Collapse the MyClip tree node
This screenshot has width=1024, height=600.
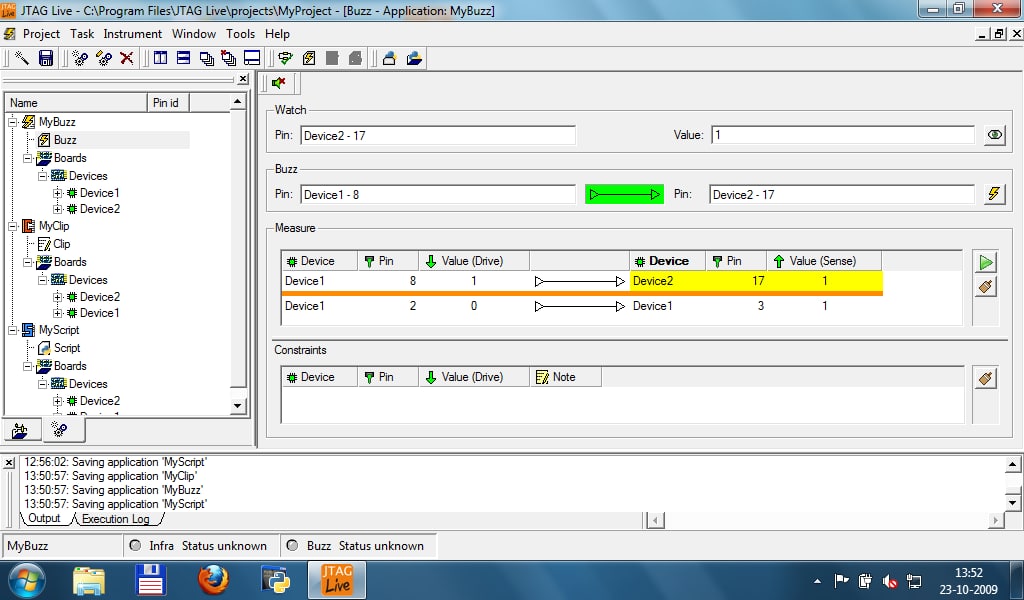12,227
